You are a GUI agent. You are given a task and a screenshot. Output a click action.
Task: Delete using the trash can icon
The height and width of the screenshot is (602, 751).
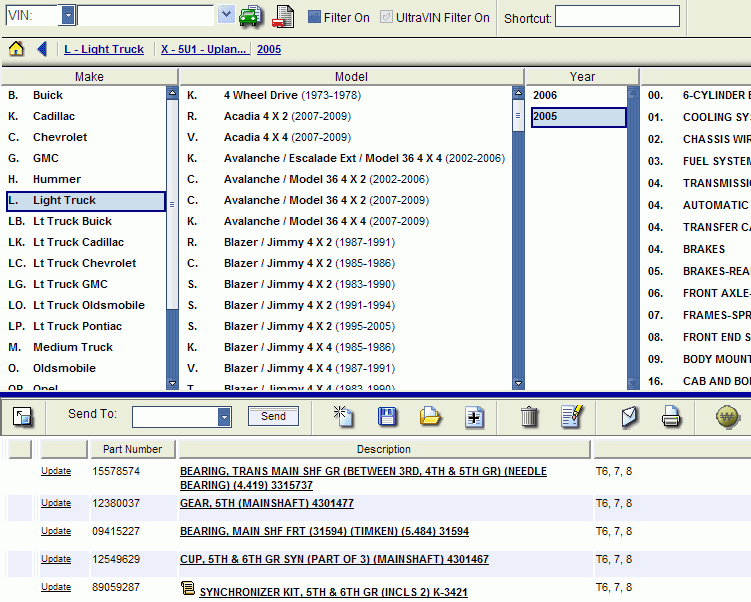coord(529,417)
